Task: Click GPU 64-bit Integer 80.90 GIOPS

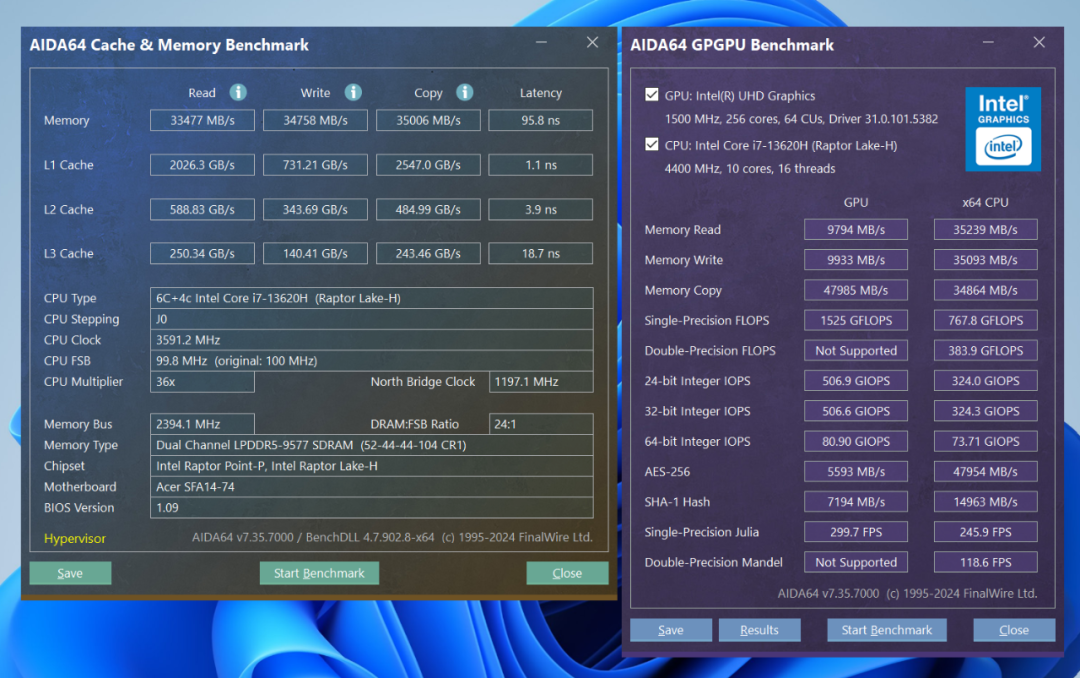Action: (x=856, y=442)
